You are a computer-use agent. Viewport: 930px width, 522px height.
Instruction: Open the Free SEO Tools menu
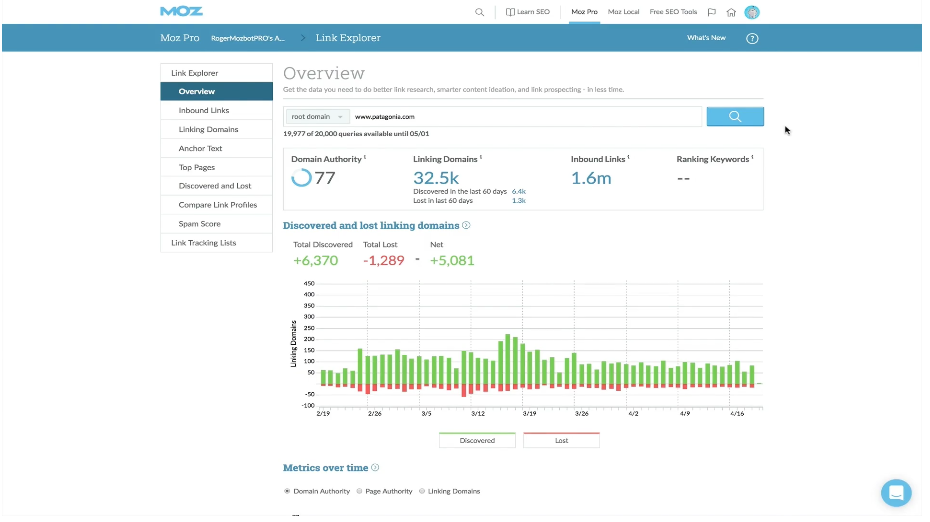(673, 12)
